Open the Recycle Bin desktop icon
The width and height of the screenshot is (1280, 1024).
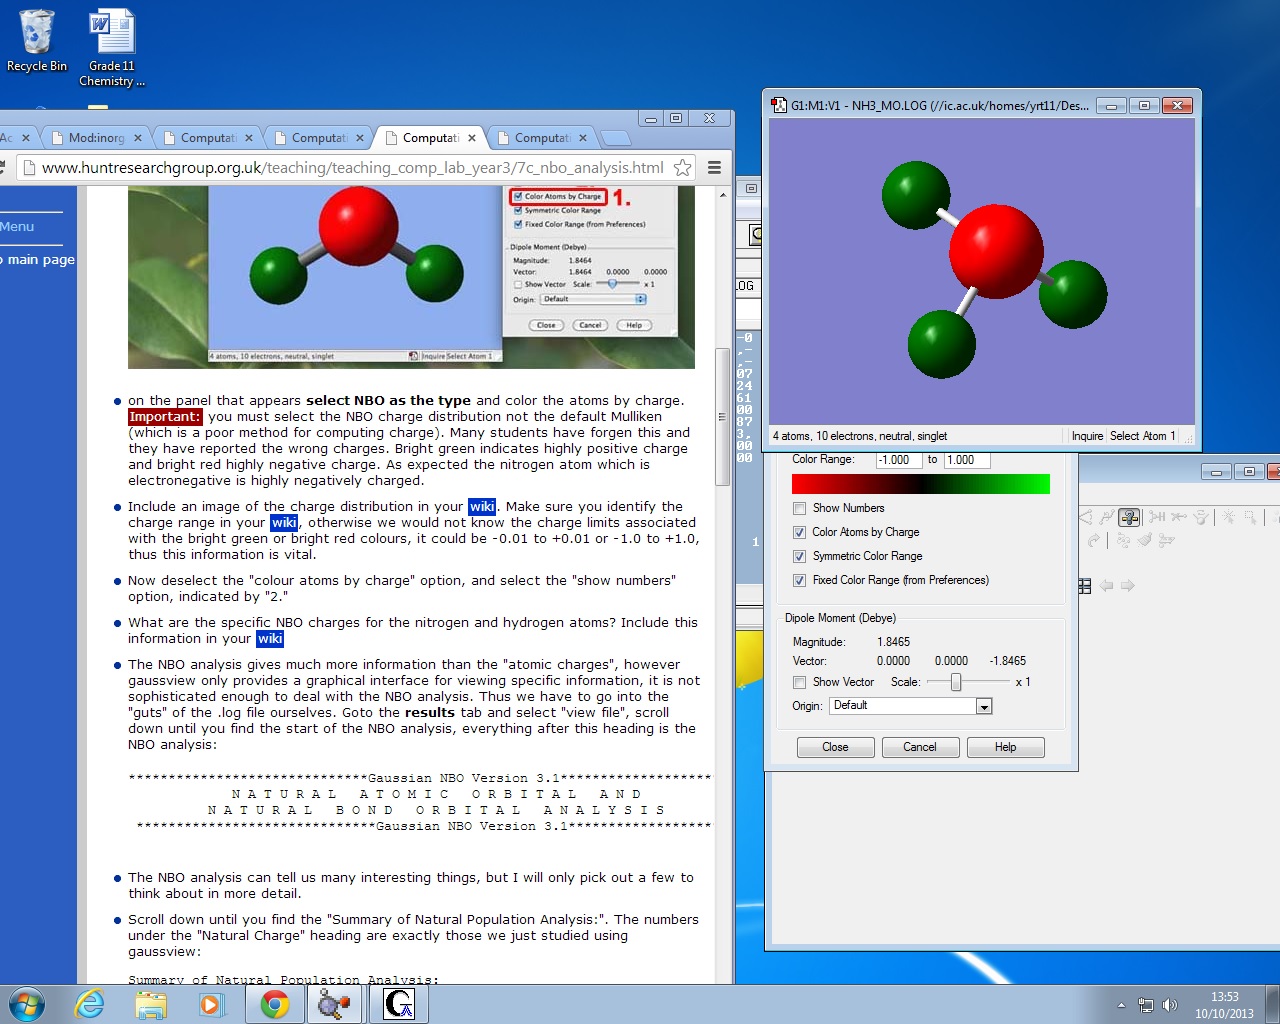tap(37, 41)
